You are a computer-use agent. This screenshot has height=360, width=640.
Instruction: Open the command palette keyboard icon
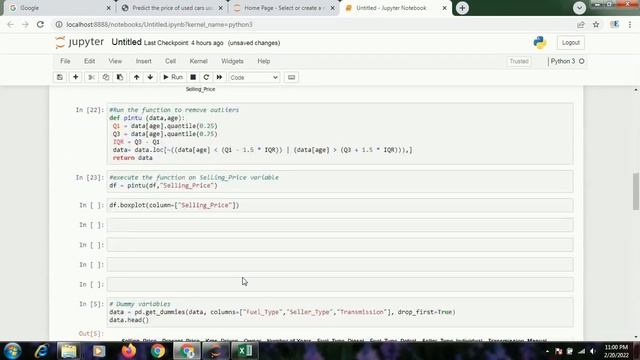291,77
